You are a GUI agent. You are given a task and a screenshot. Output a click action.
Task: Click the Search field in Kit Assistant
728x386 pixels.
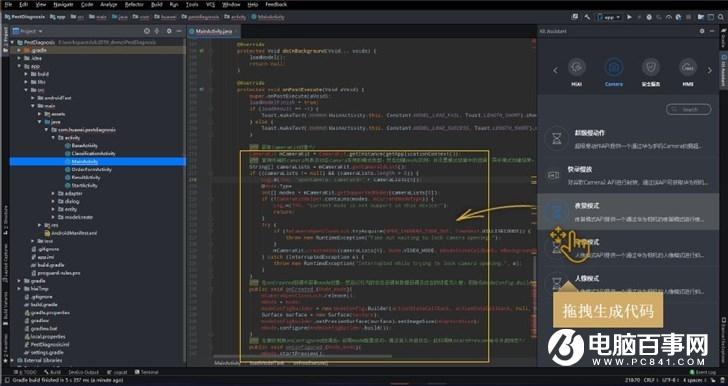689,109
